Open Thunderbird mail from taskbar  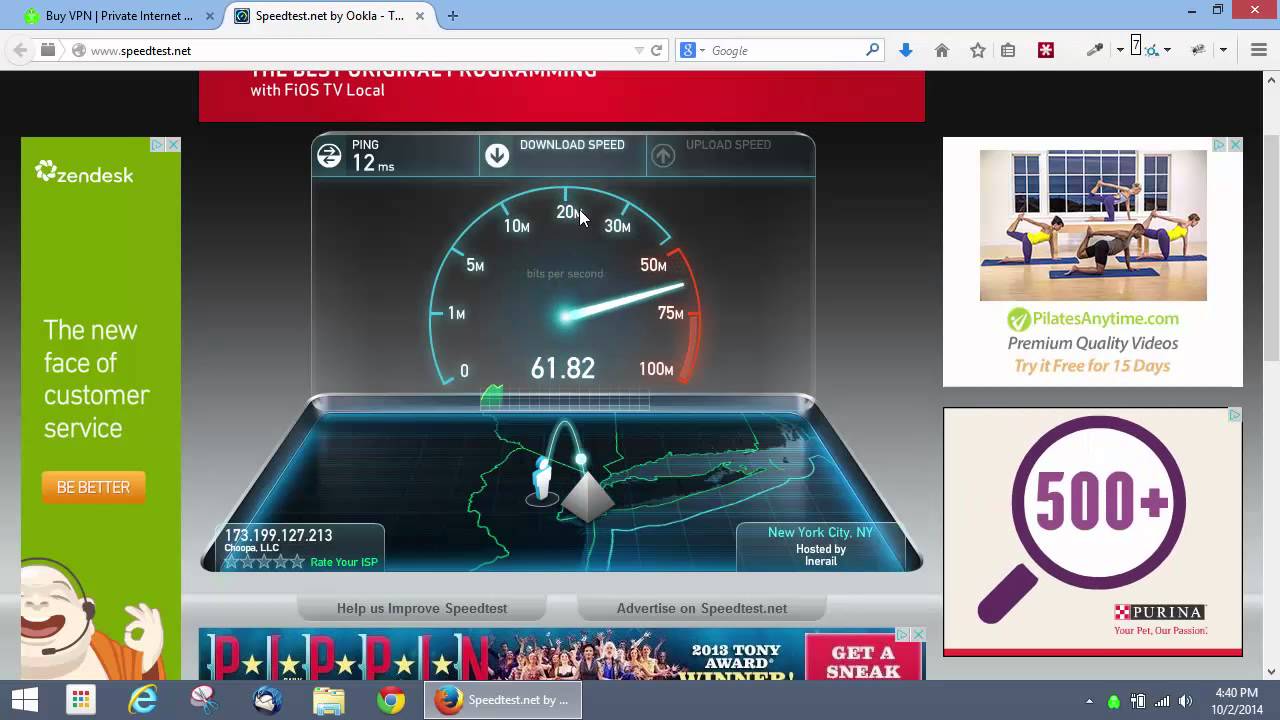coord(267,700)
